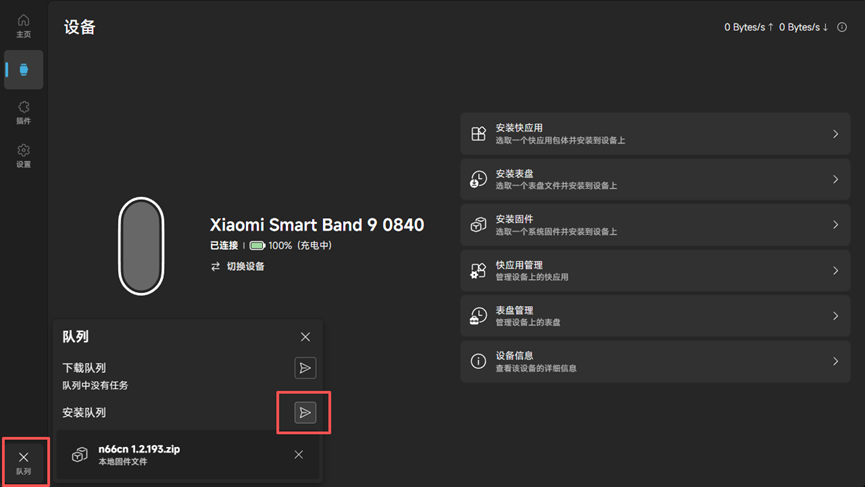Open the 主页 home sidebar item
Viewport: 865px width, 487px height.
coord(23,26)
